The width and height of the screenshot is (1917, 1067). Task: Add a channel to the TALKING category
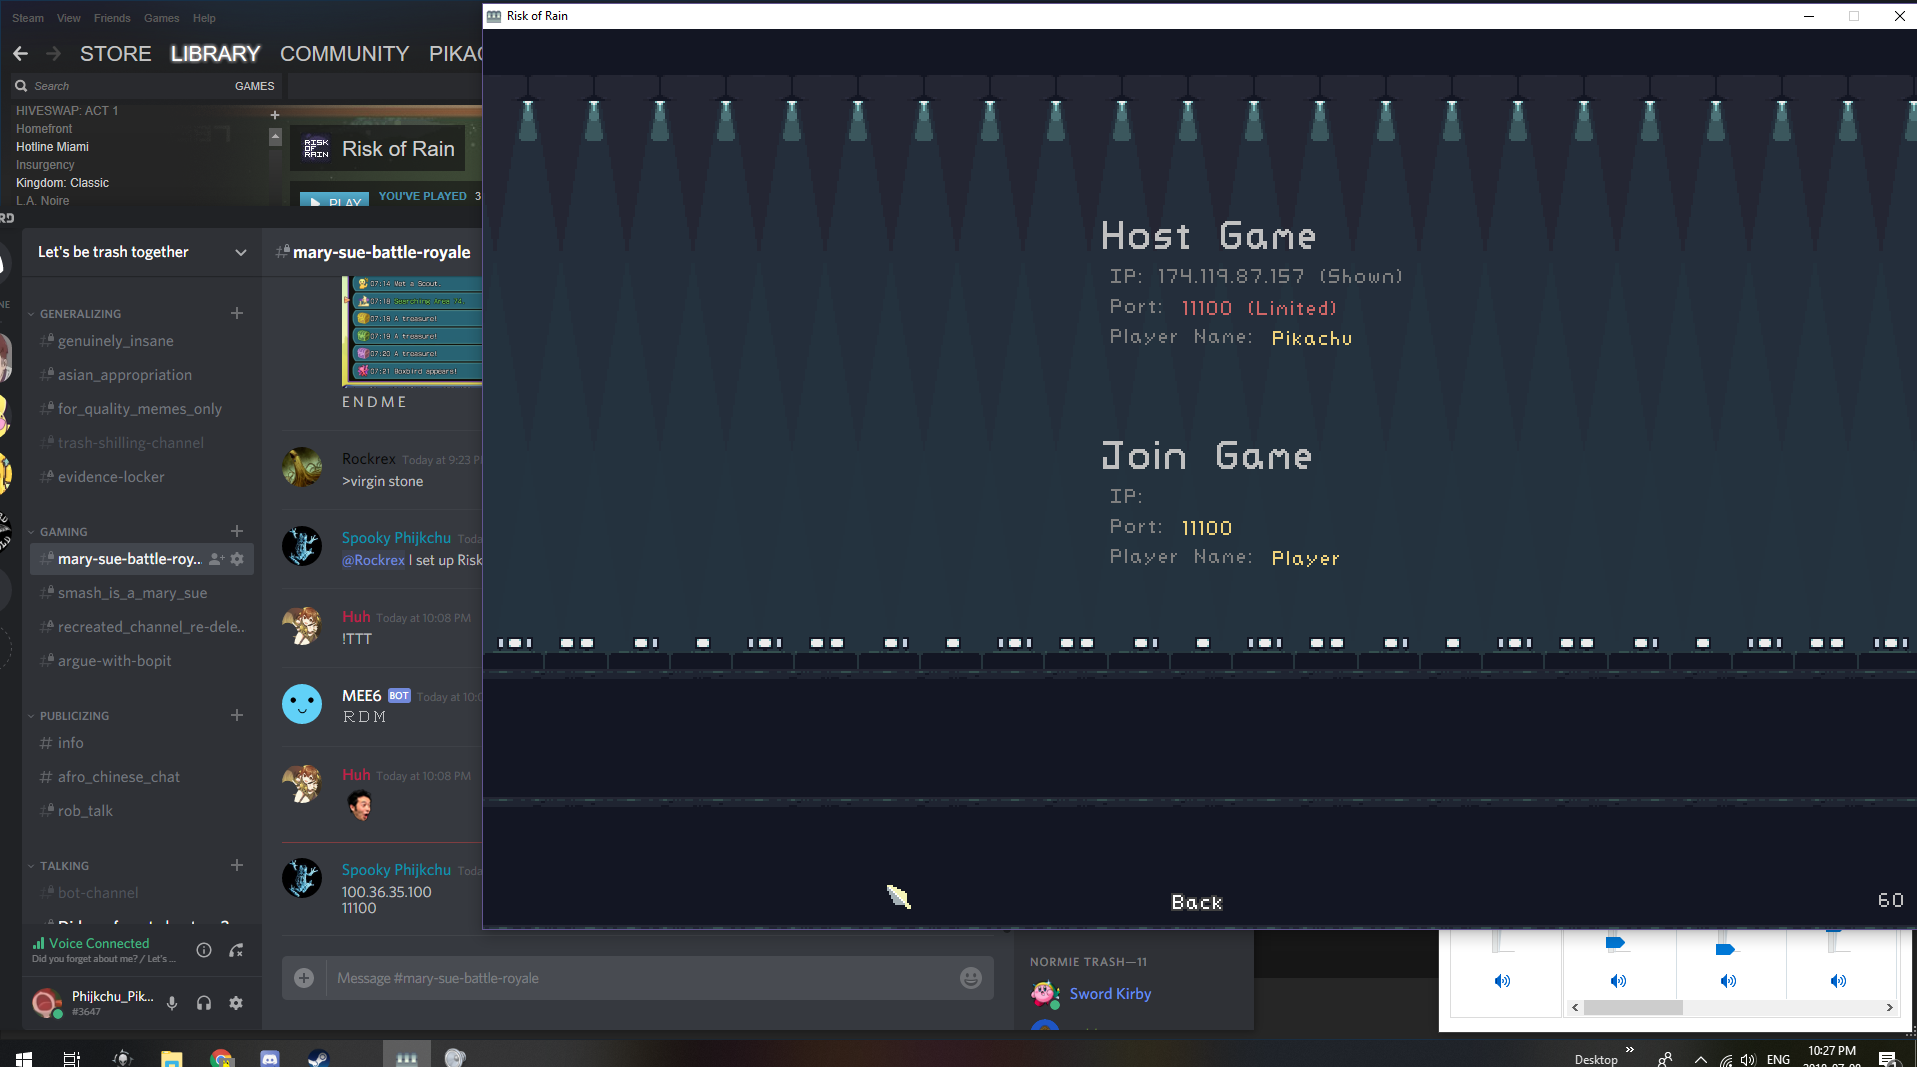[x=237, y=865]
